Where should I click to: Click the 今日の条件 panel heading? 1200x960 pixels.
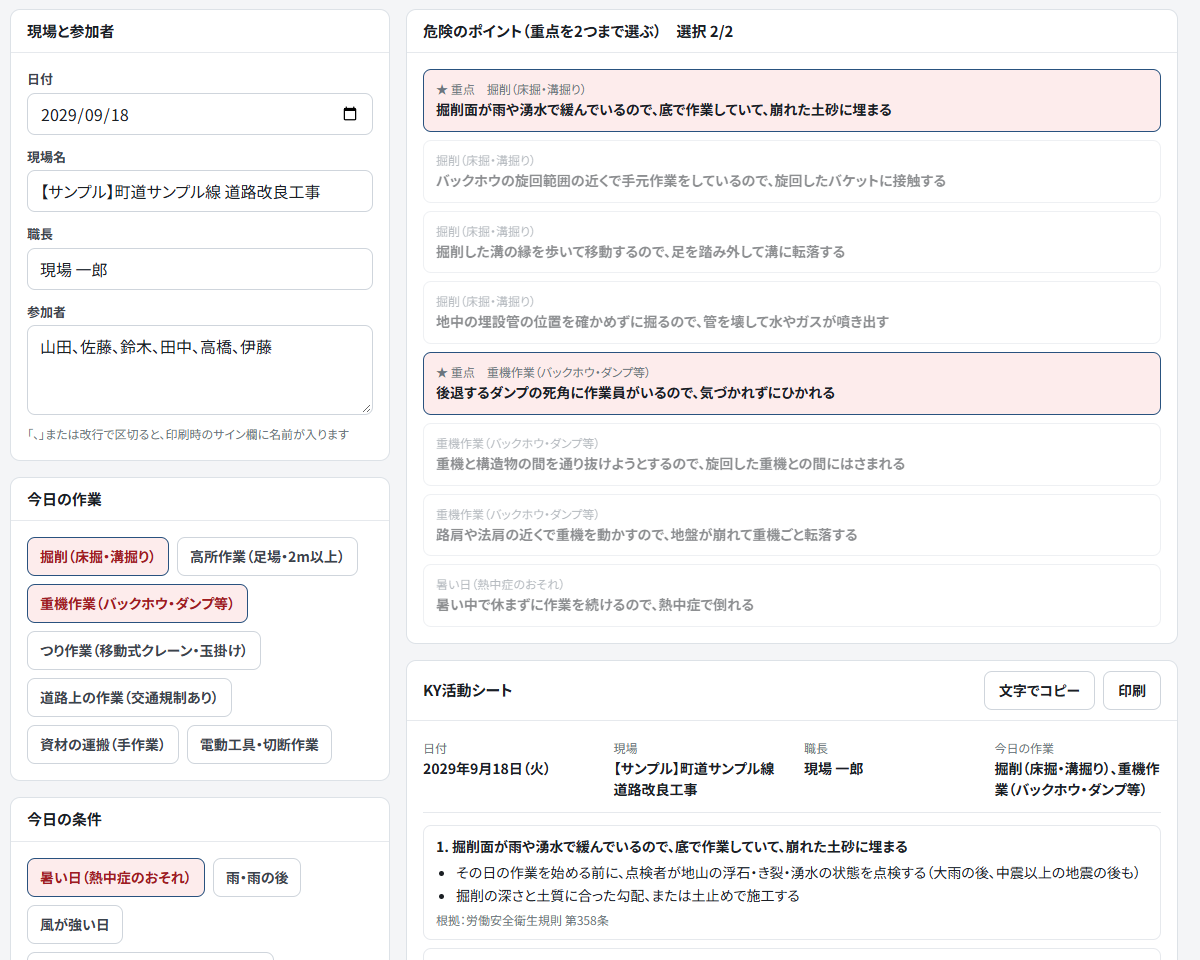[64, 819]
